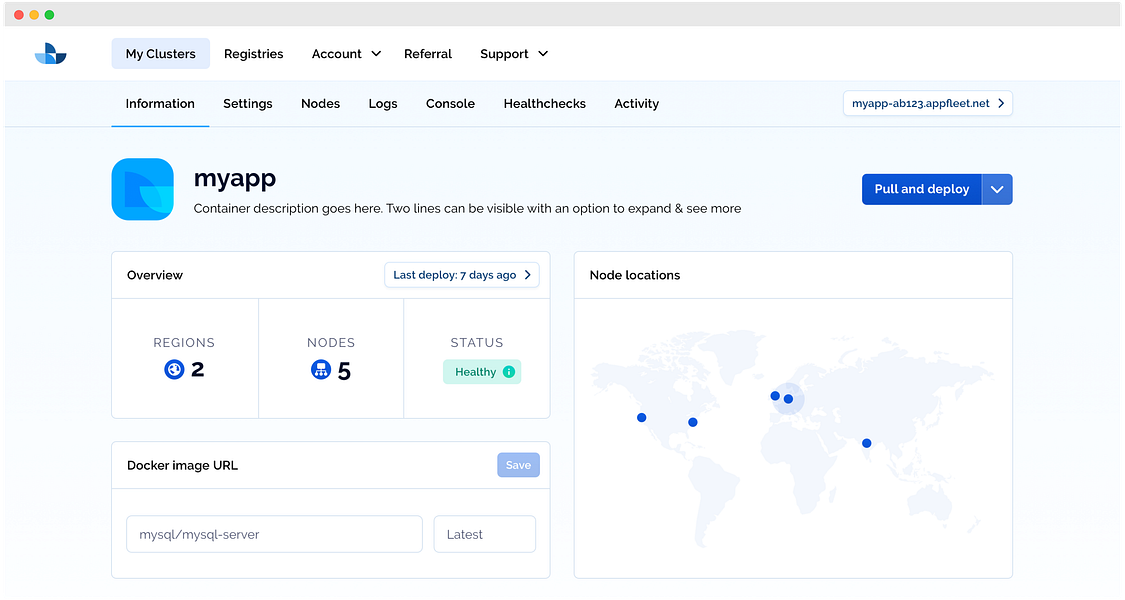Click the yellow minimize window button
The height and width of the screenshot is (600, 1125).
click(x=34, y=14)
